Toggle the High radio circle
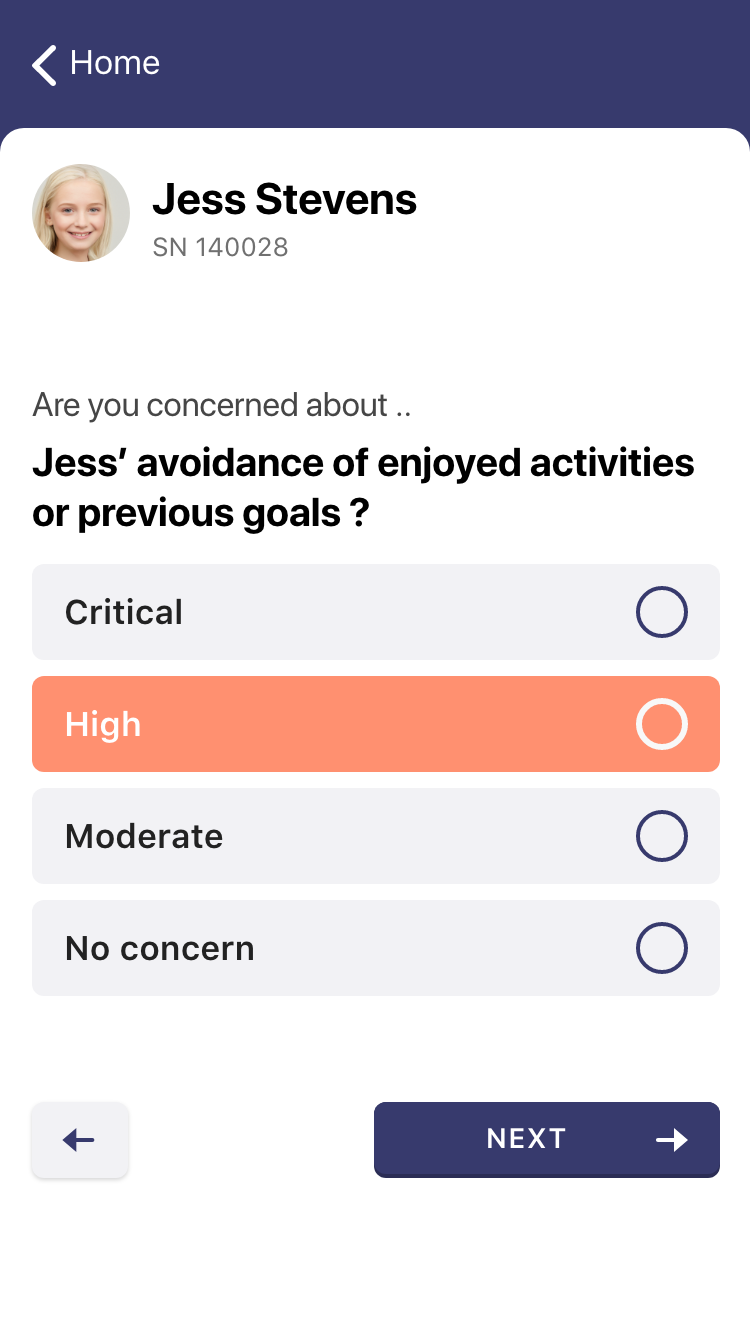The width and height of the screenshot is (750, 1334). pyautogui.click(x=661, y=724)
